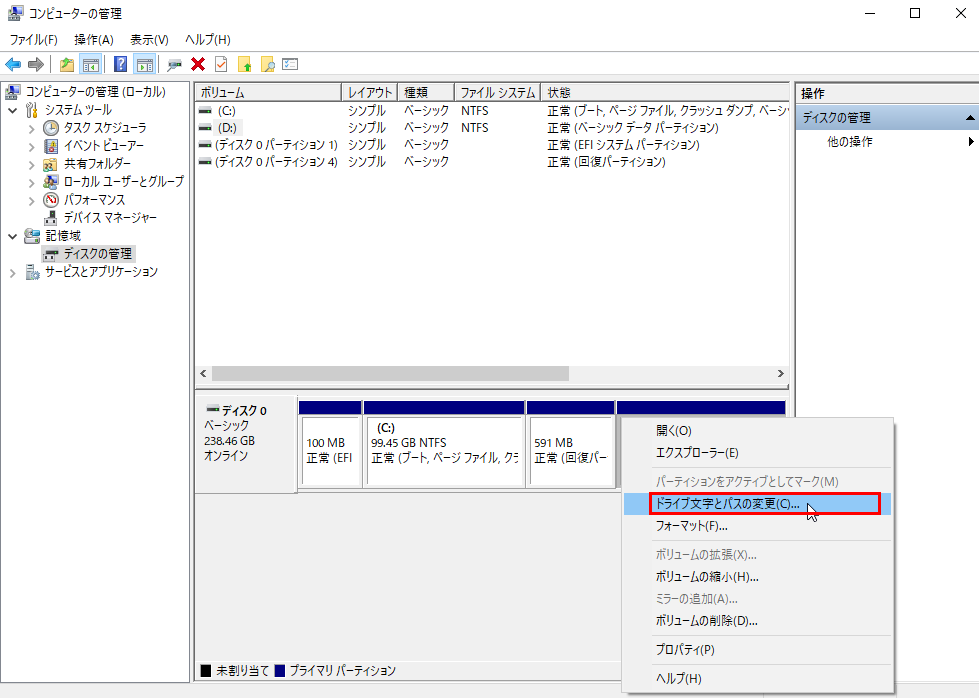Toggle the action pane toolbar icon
The width and height of the screenshot is (979, 698).
coord(143,64)
